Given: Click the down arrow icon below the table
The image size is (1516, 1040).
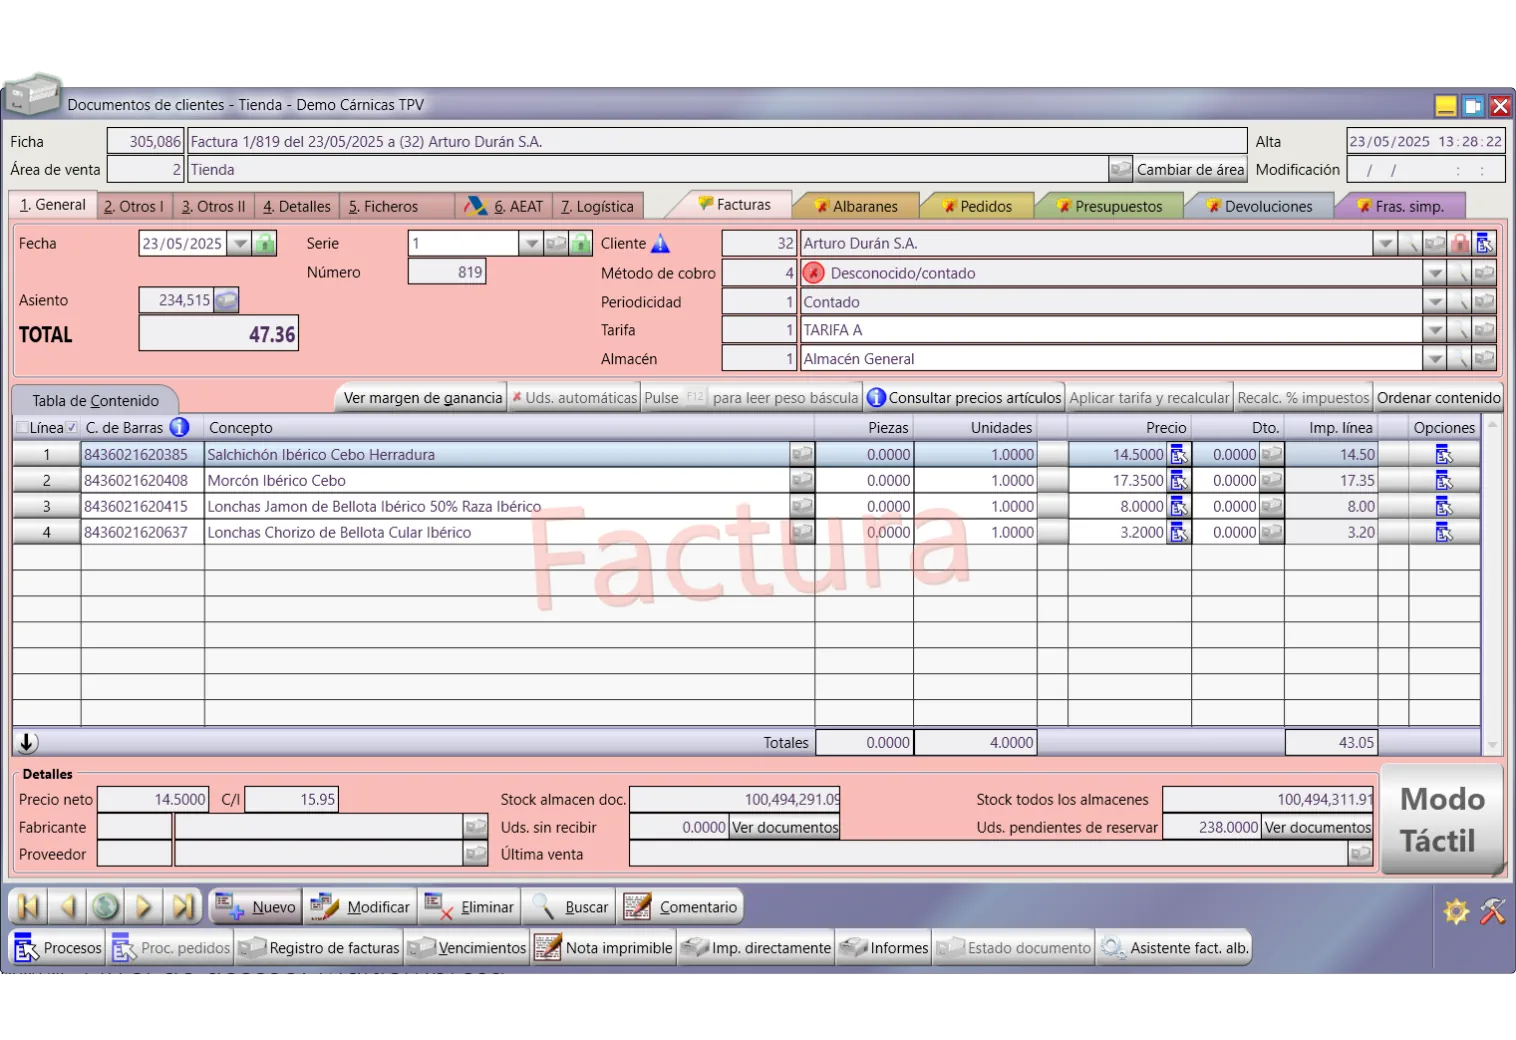Looking at the screenshot, I should [x=27, y=743].
